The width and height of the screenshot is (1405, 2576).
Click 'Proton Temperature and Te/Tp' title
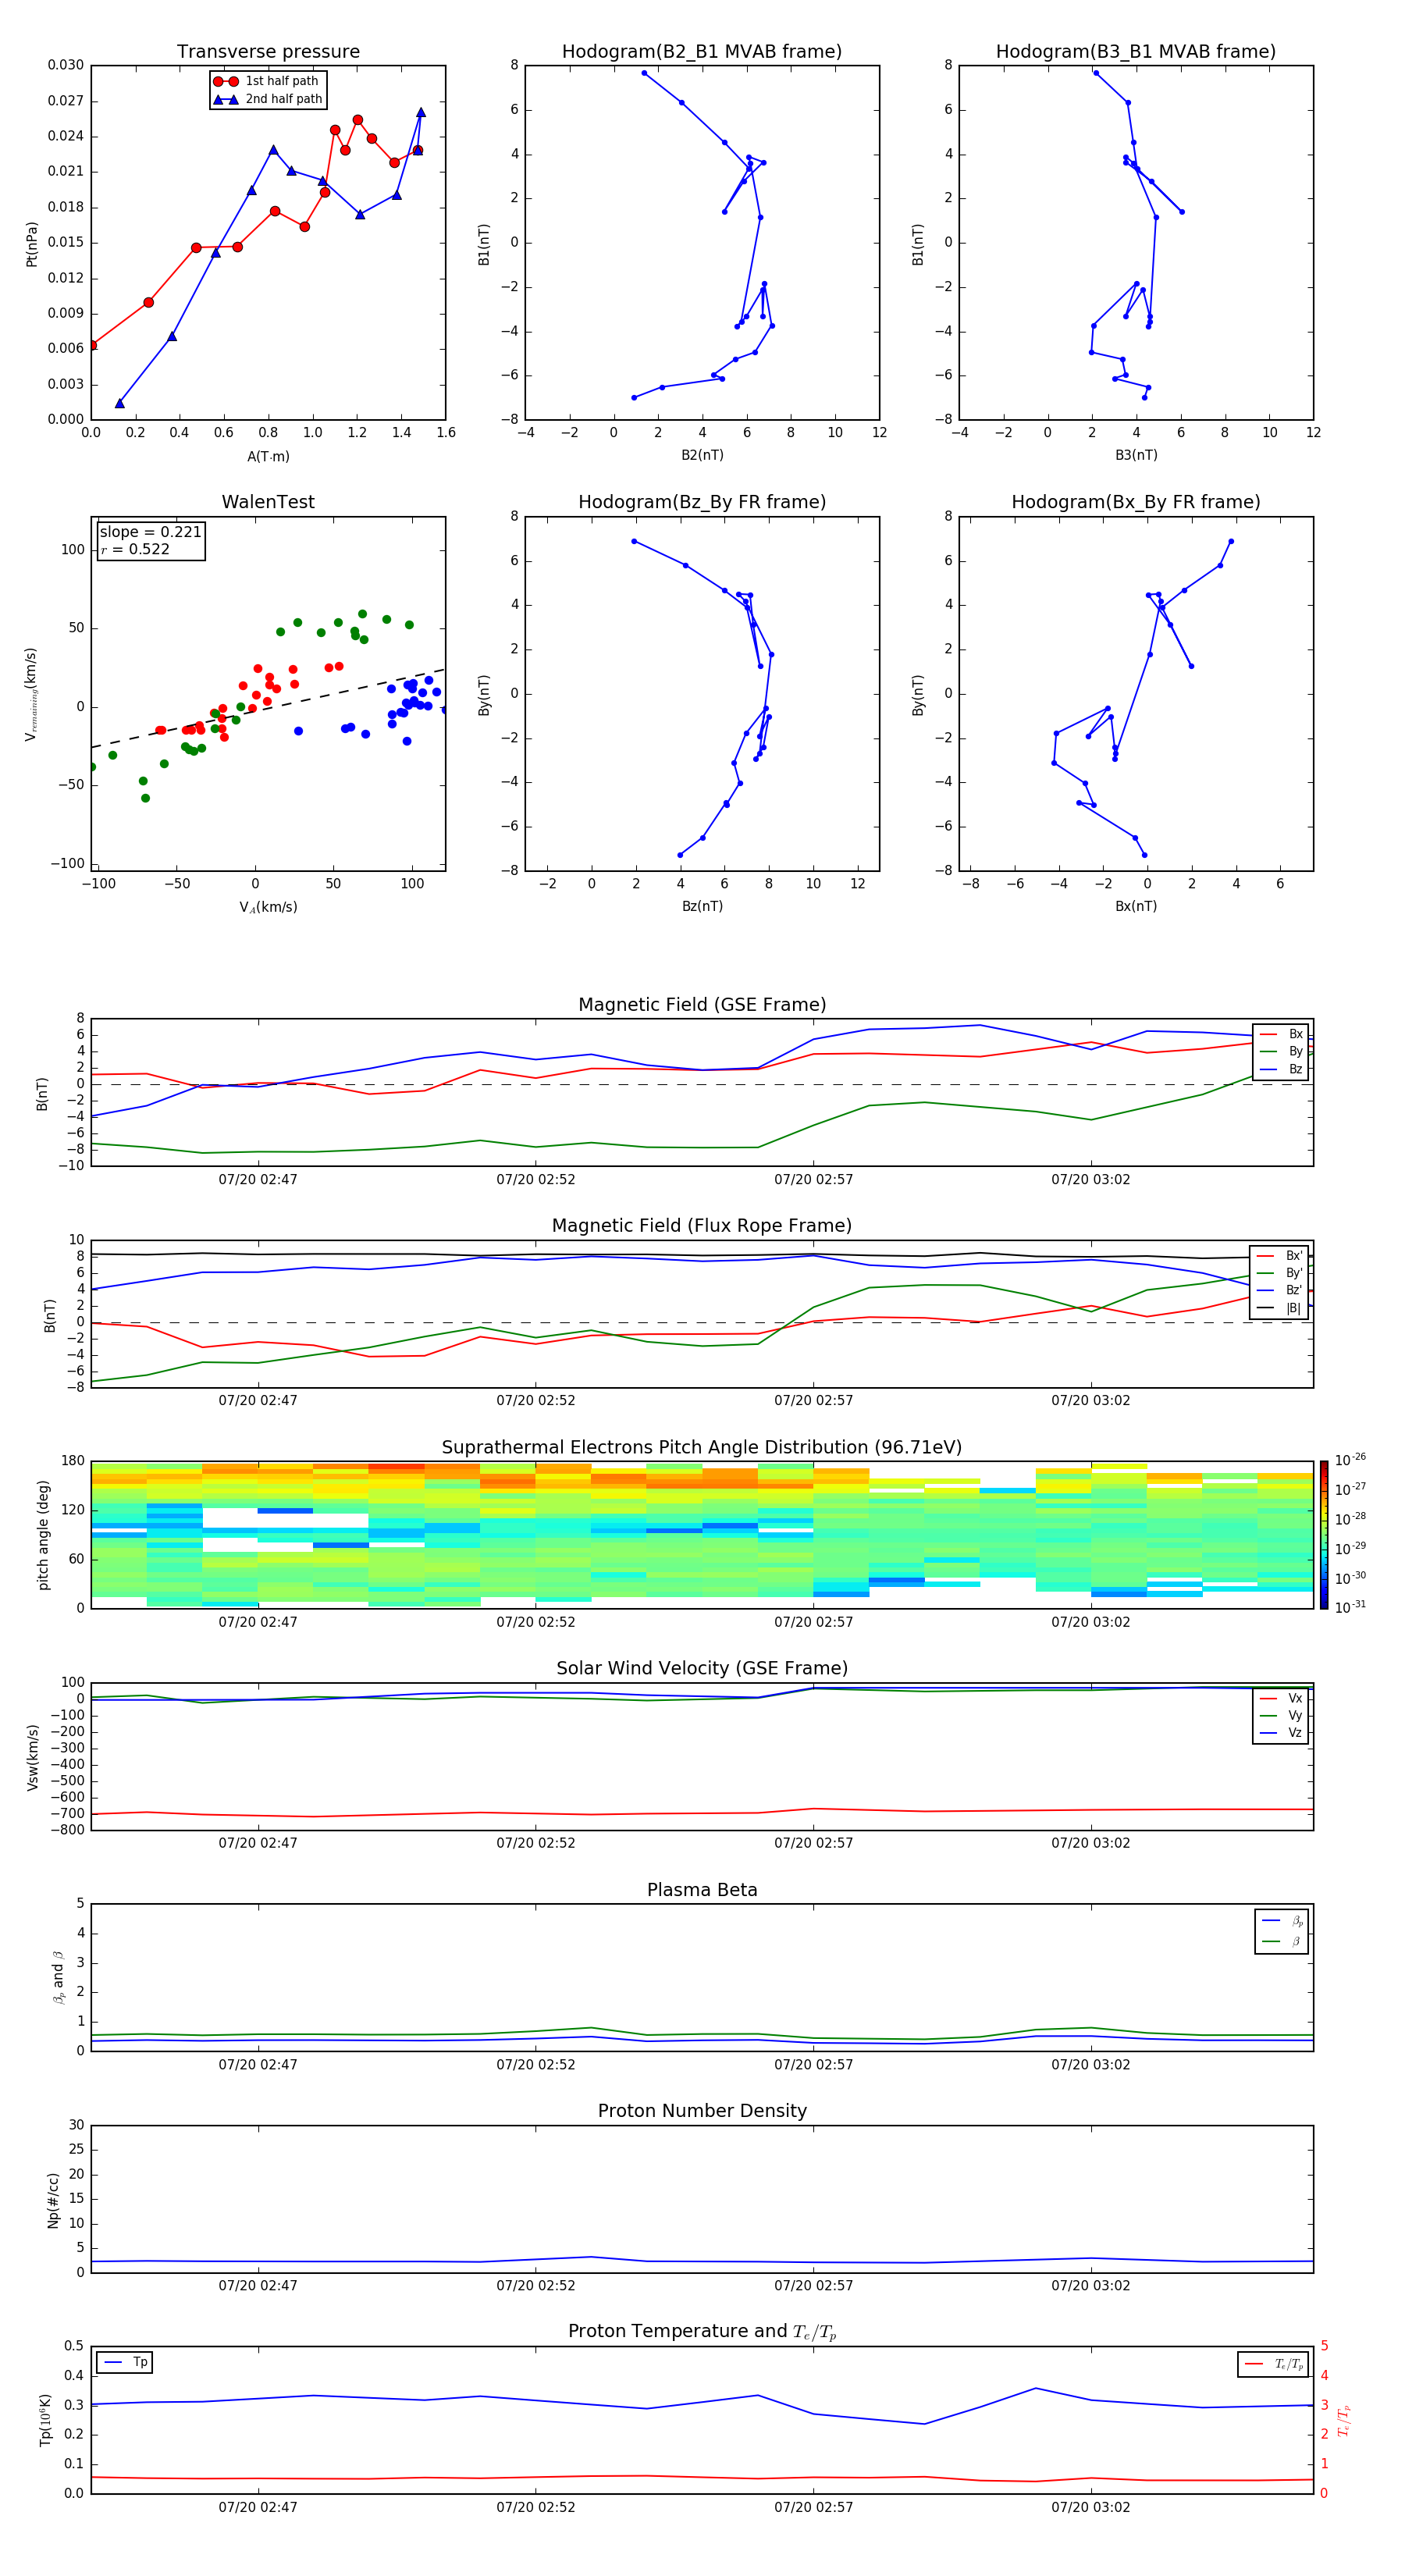(x=702, y=2331)
